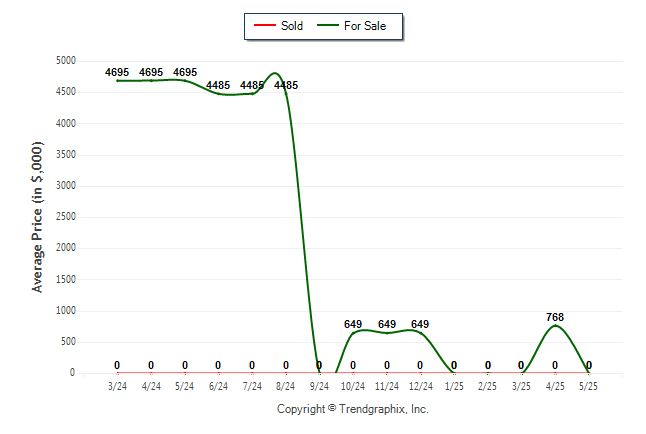Screen dimensions: 646x434
Task: Toggle the Sold legend entry
Action: [x=279, y=26]
